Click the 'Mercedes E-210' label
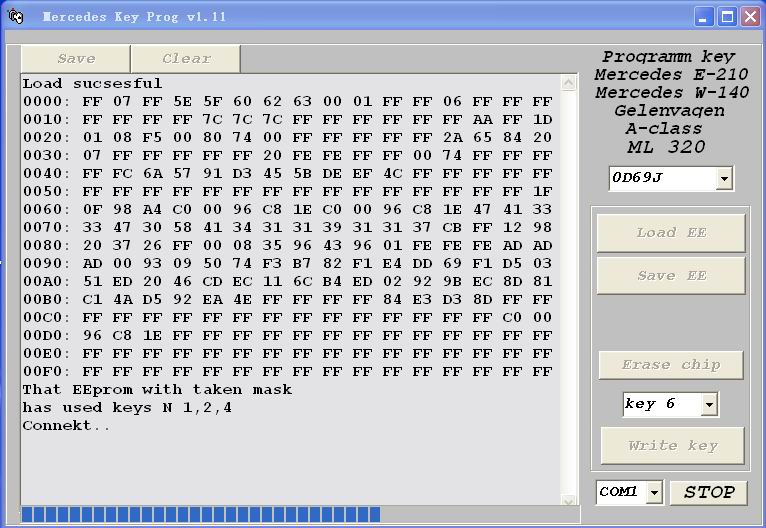Screen dimensions: 766x528 coord(671,74)
